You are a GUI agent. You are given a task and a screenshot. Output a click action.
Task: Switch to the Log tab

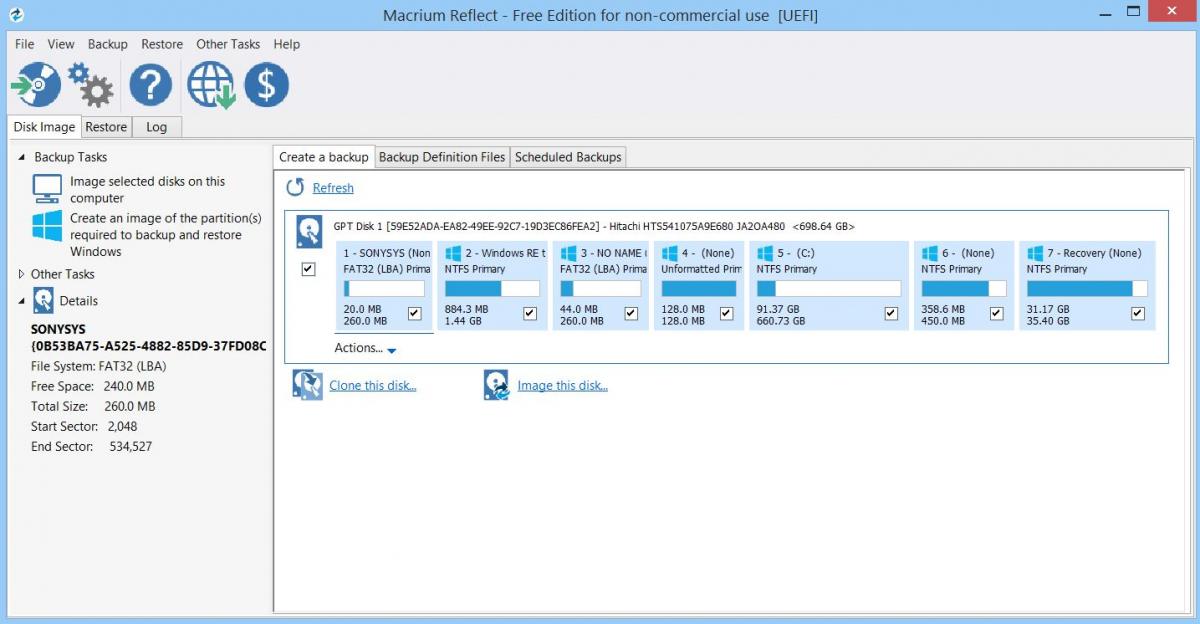156,127
